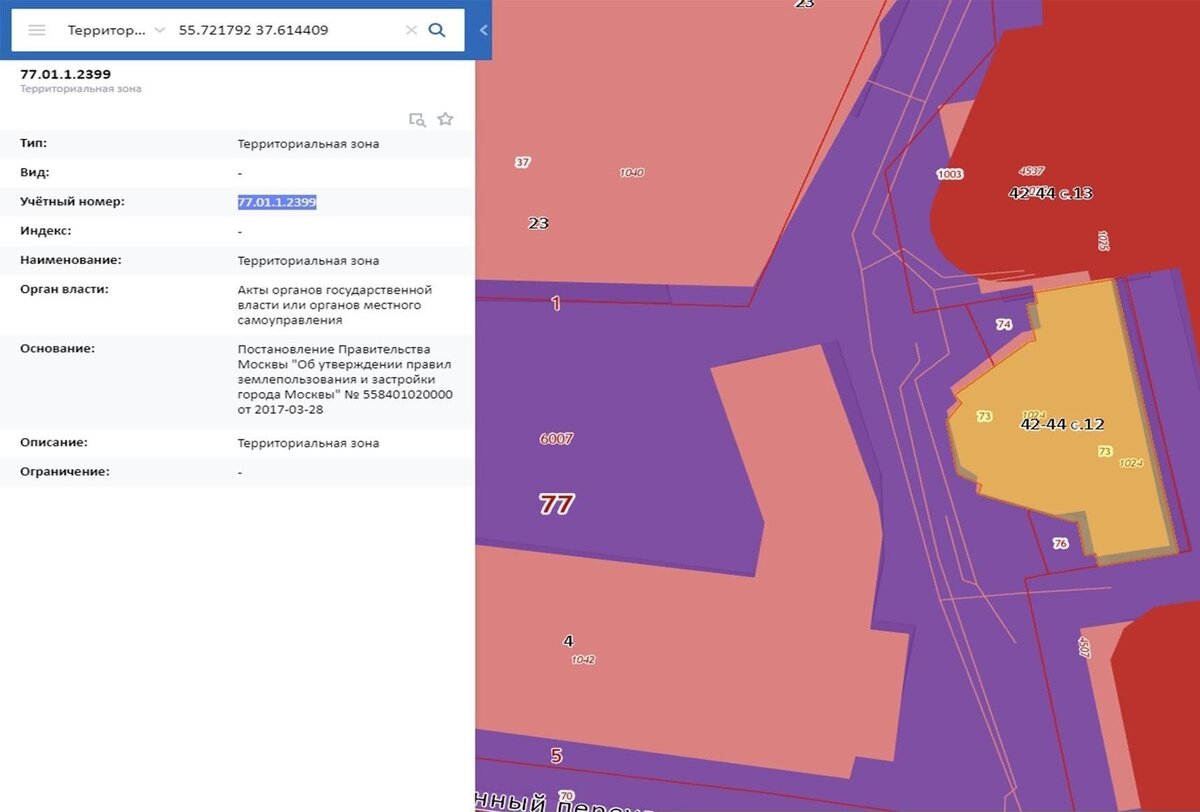Open the hamburger menu
The height and width of the screenshot is (812, 1200).
(37, 30)
